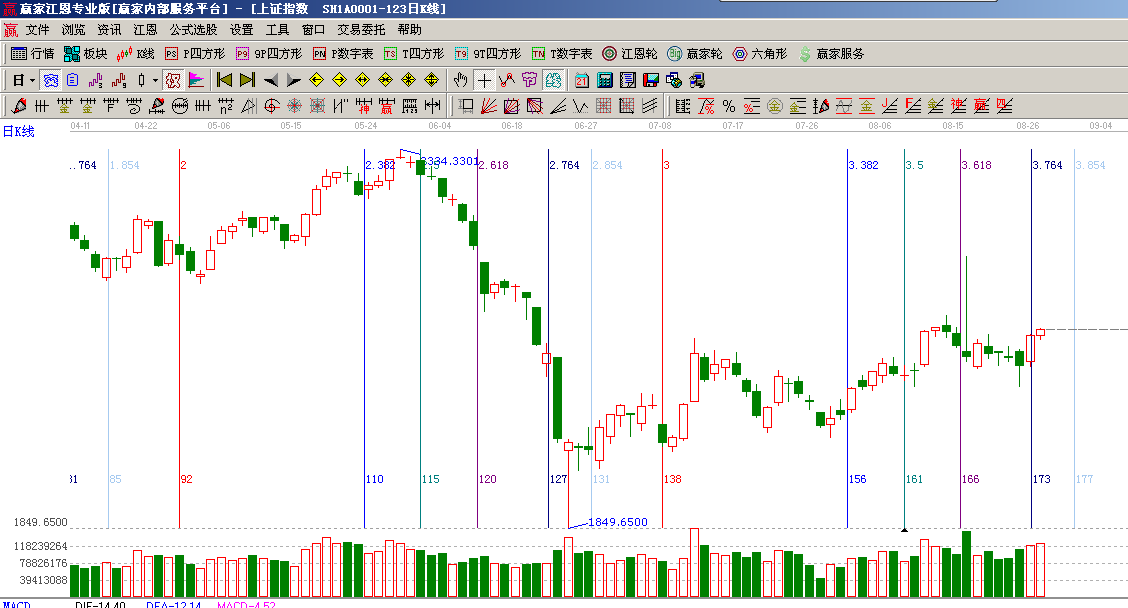Screen dimensions: 1128x608
Task: Expand the 日 period dropdown arrow
Action: 32,80
